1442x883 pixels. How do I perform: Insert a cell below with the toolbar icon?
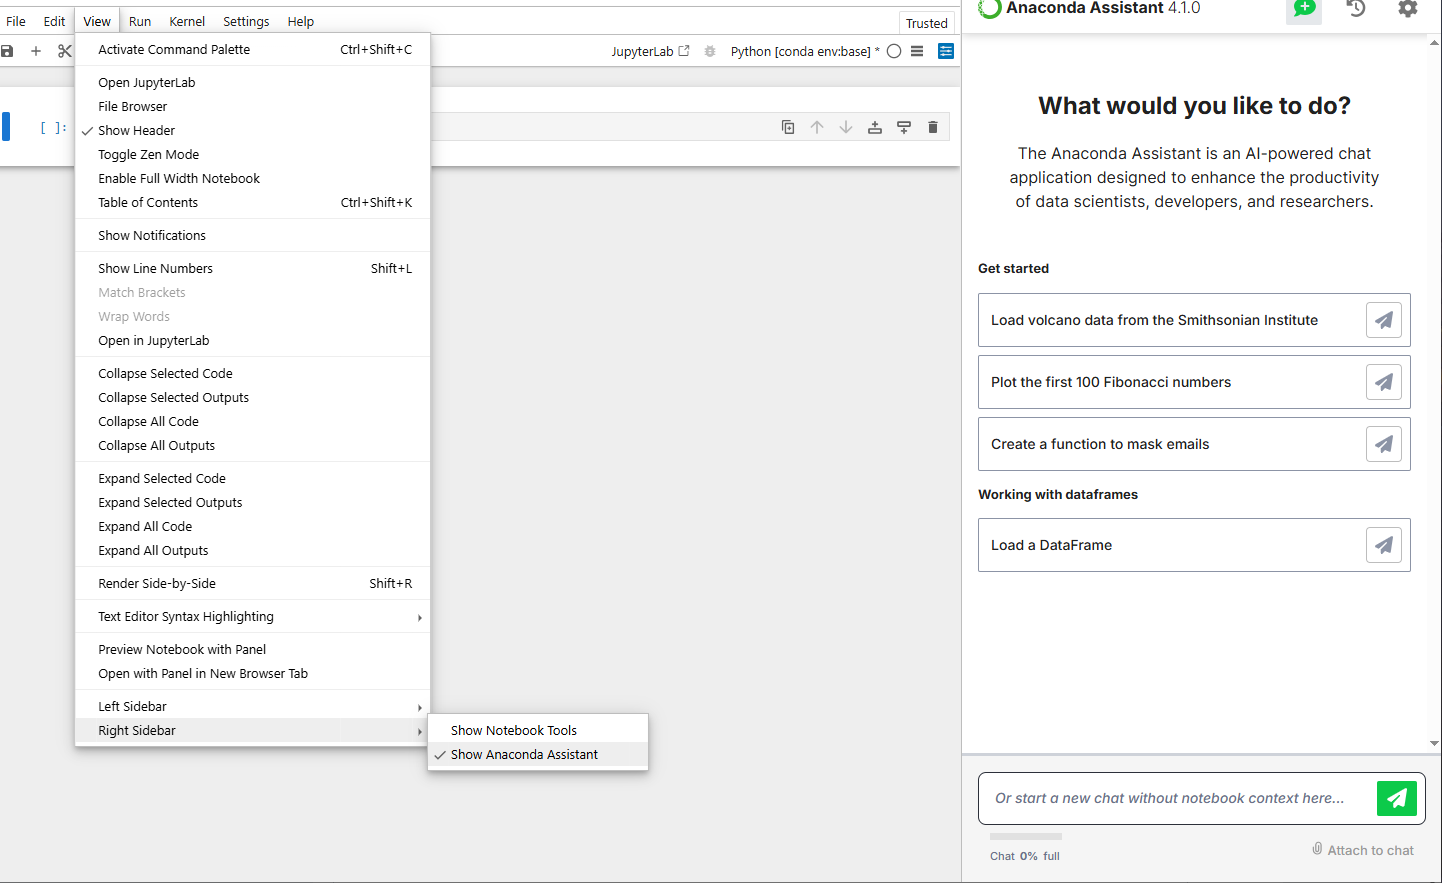click(904, 127)
